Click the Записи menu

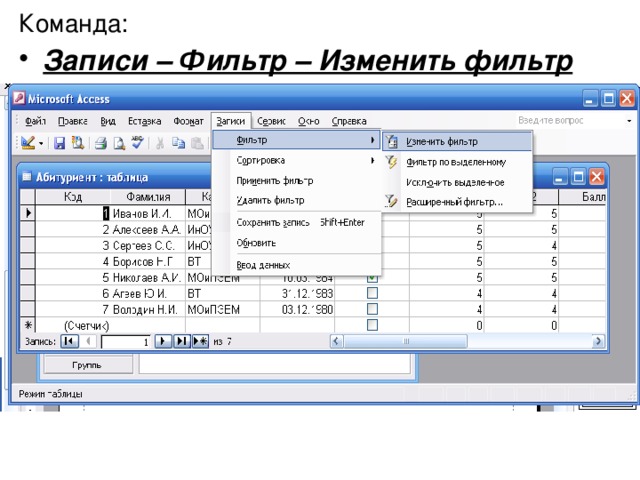coord(231,121)
